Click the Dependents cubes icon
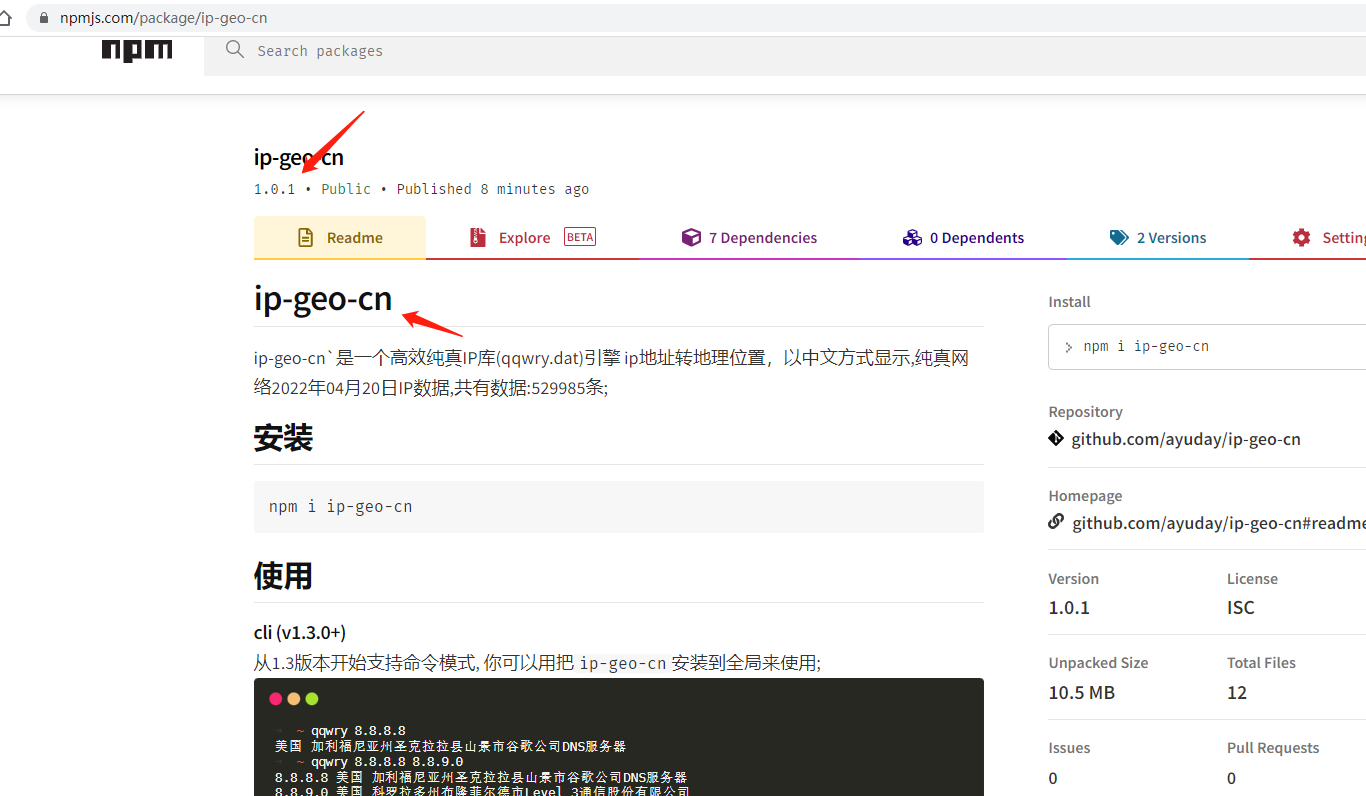 click(912, 238)
